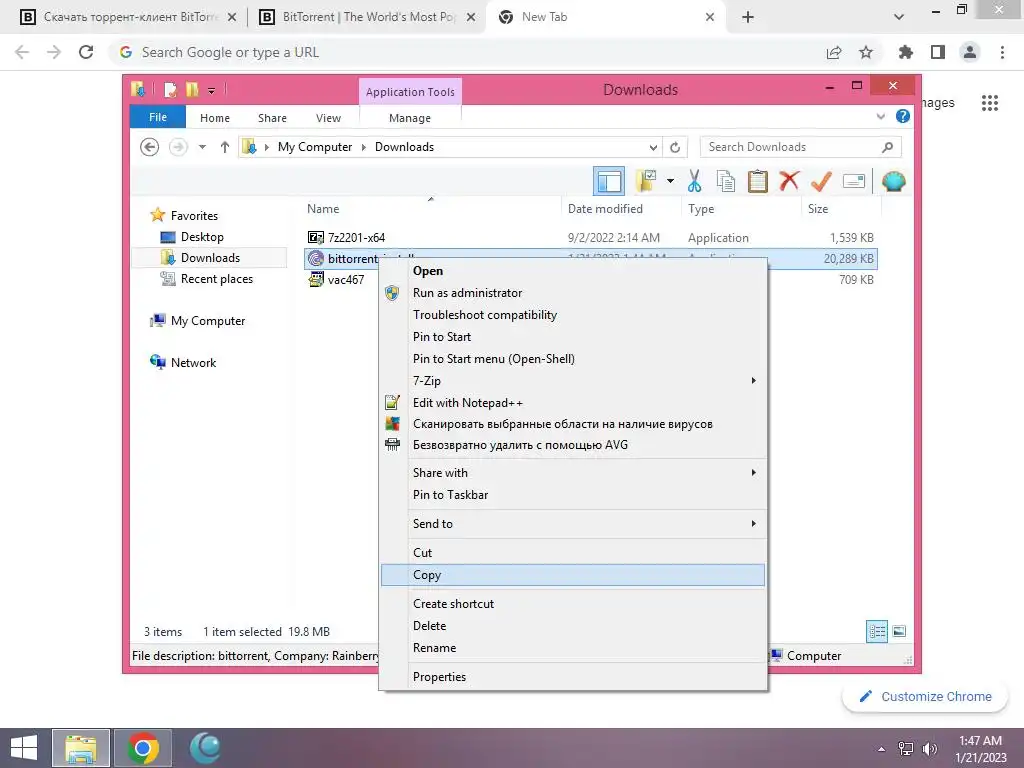Open recent locations dropdown arrow
Viewport: 1024px width, 768px height.
pos(202,147)
